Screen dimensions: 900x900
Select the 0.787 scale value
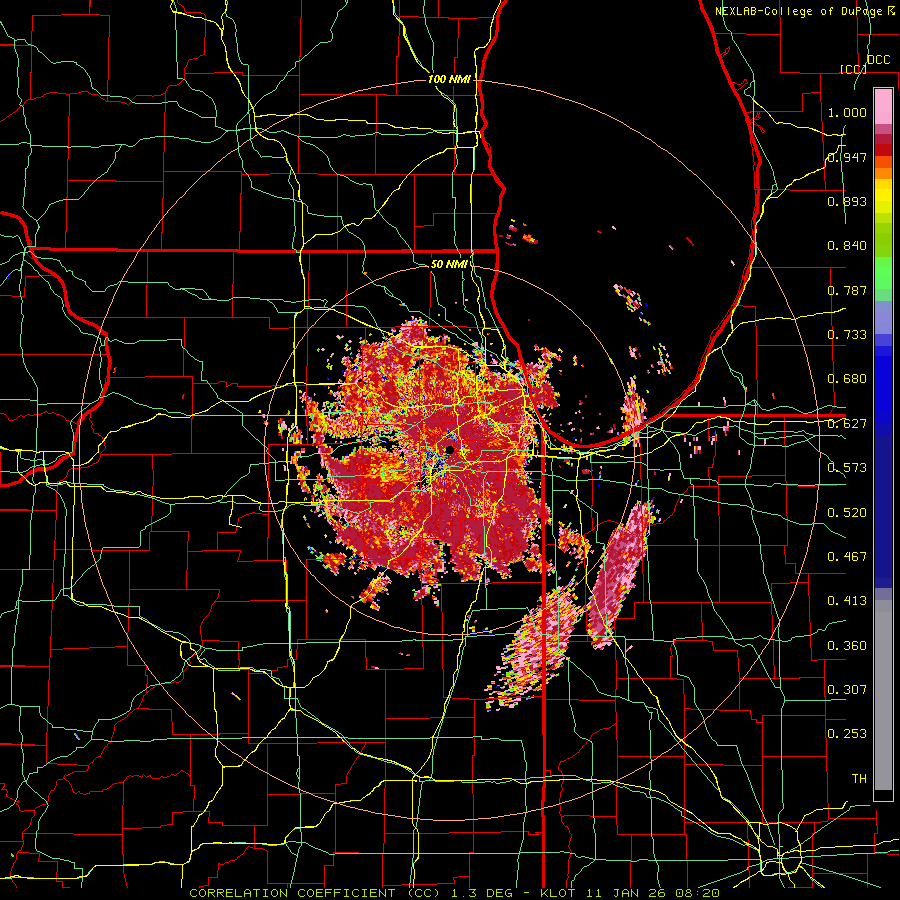click(847, 290)
